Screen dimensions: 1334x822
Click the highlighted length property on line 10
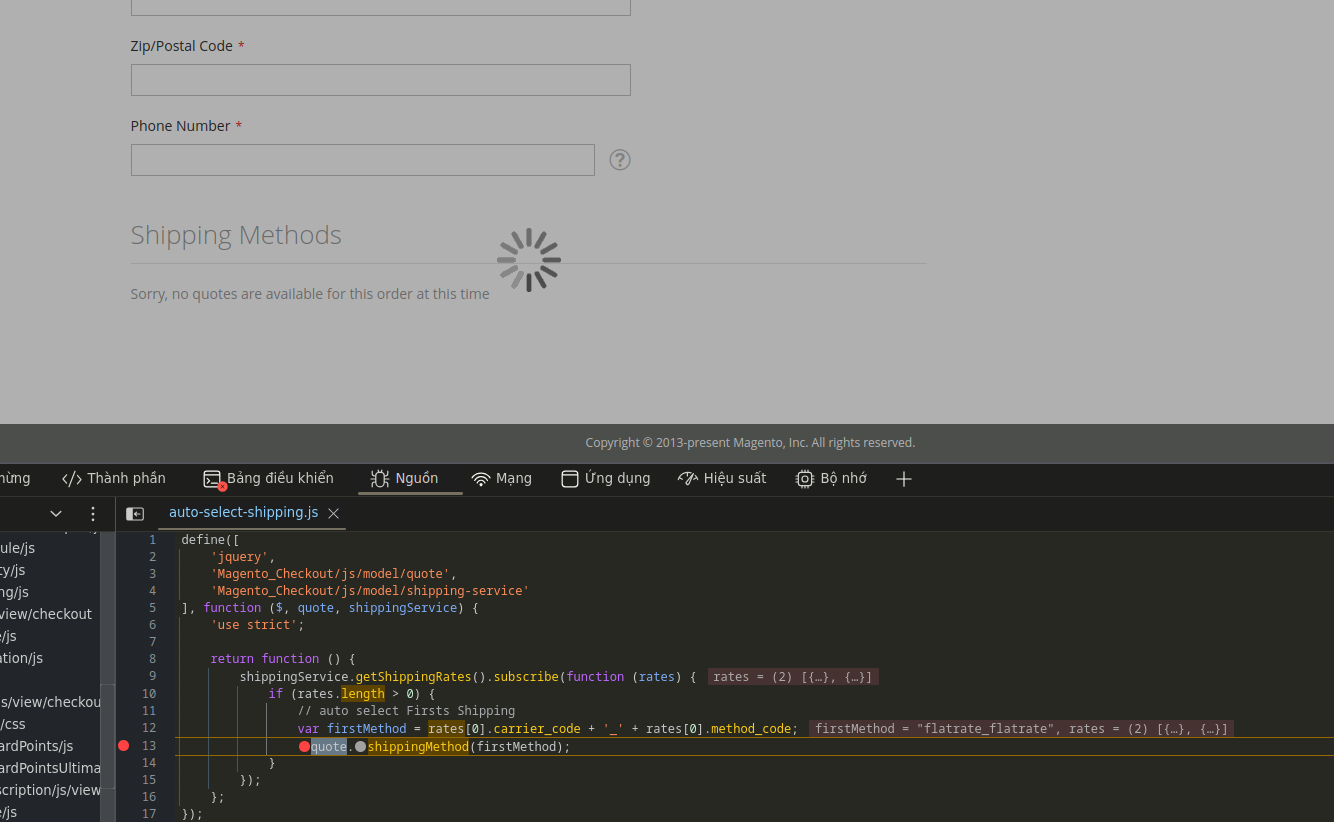(362, 694)
